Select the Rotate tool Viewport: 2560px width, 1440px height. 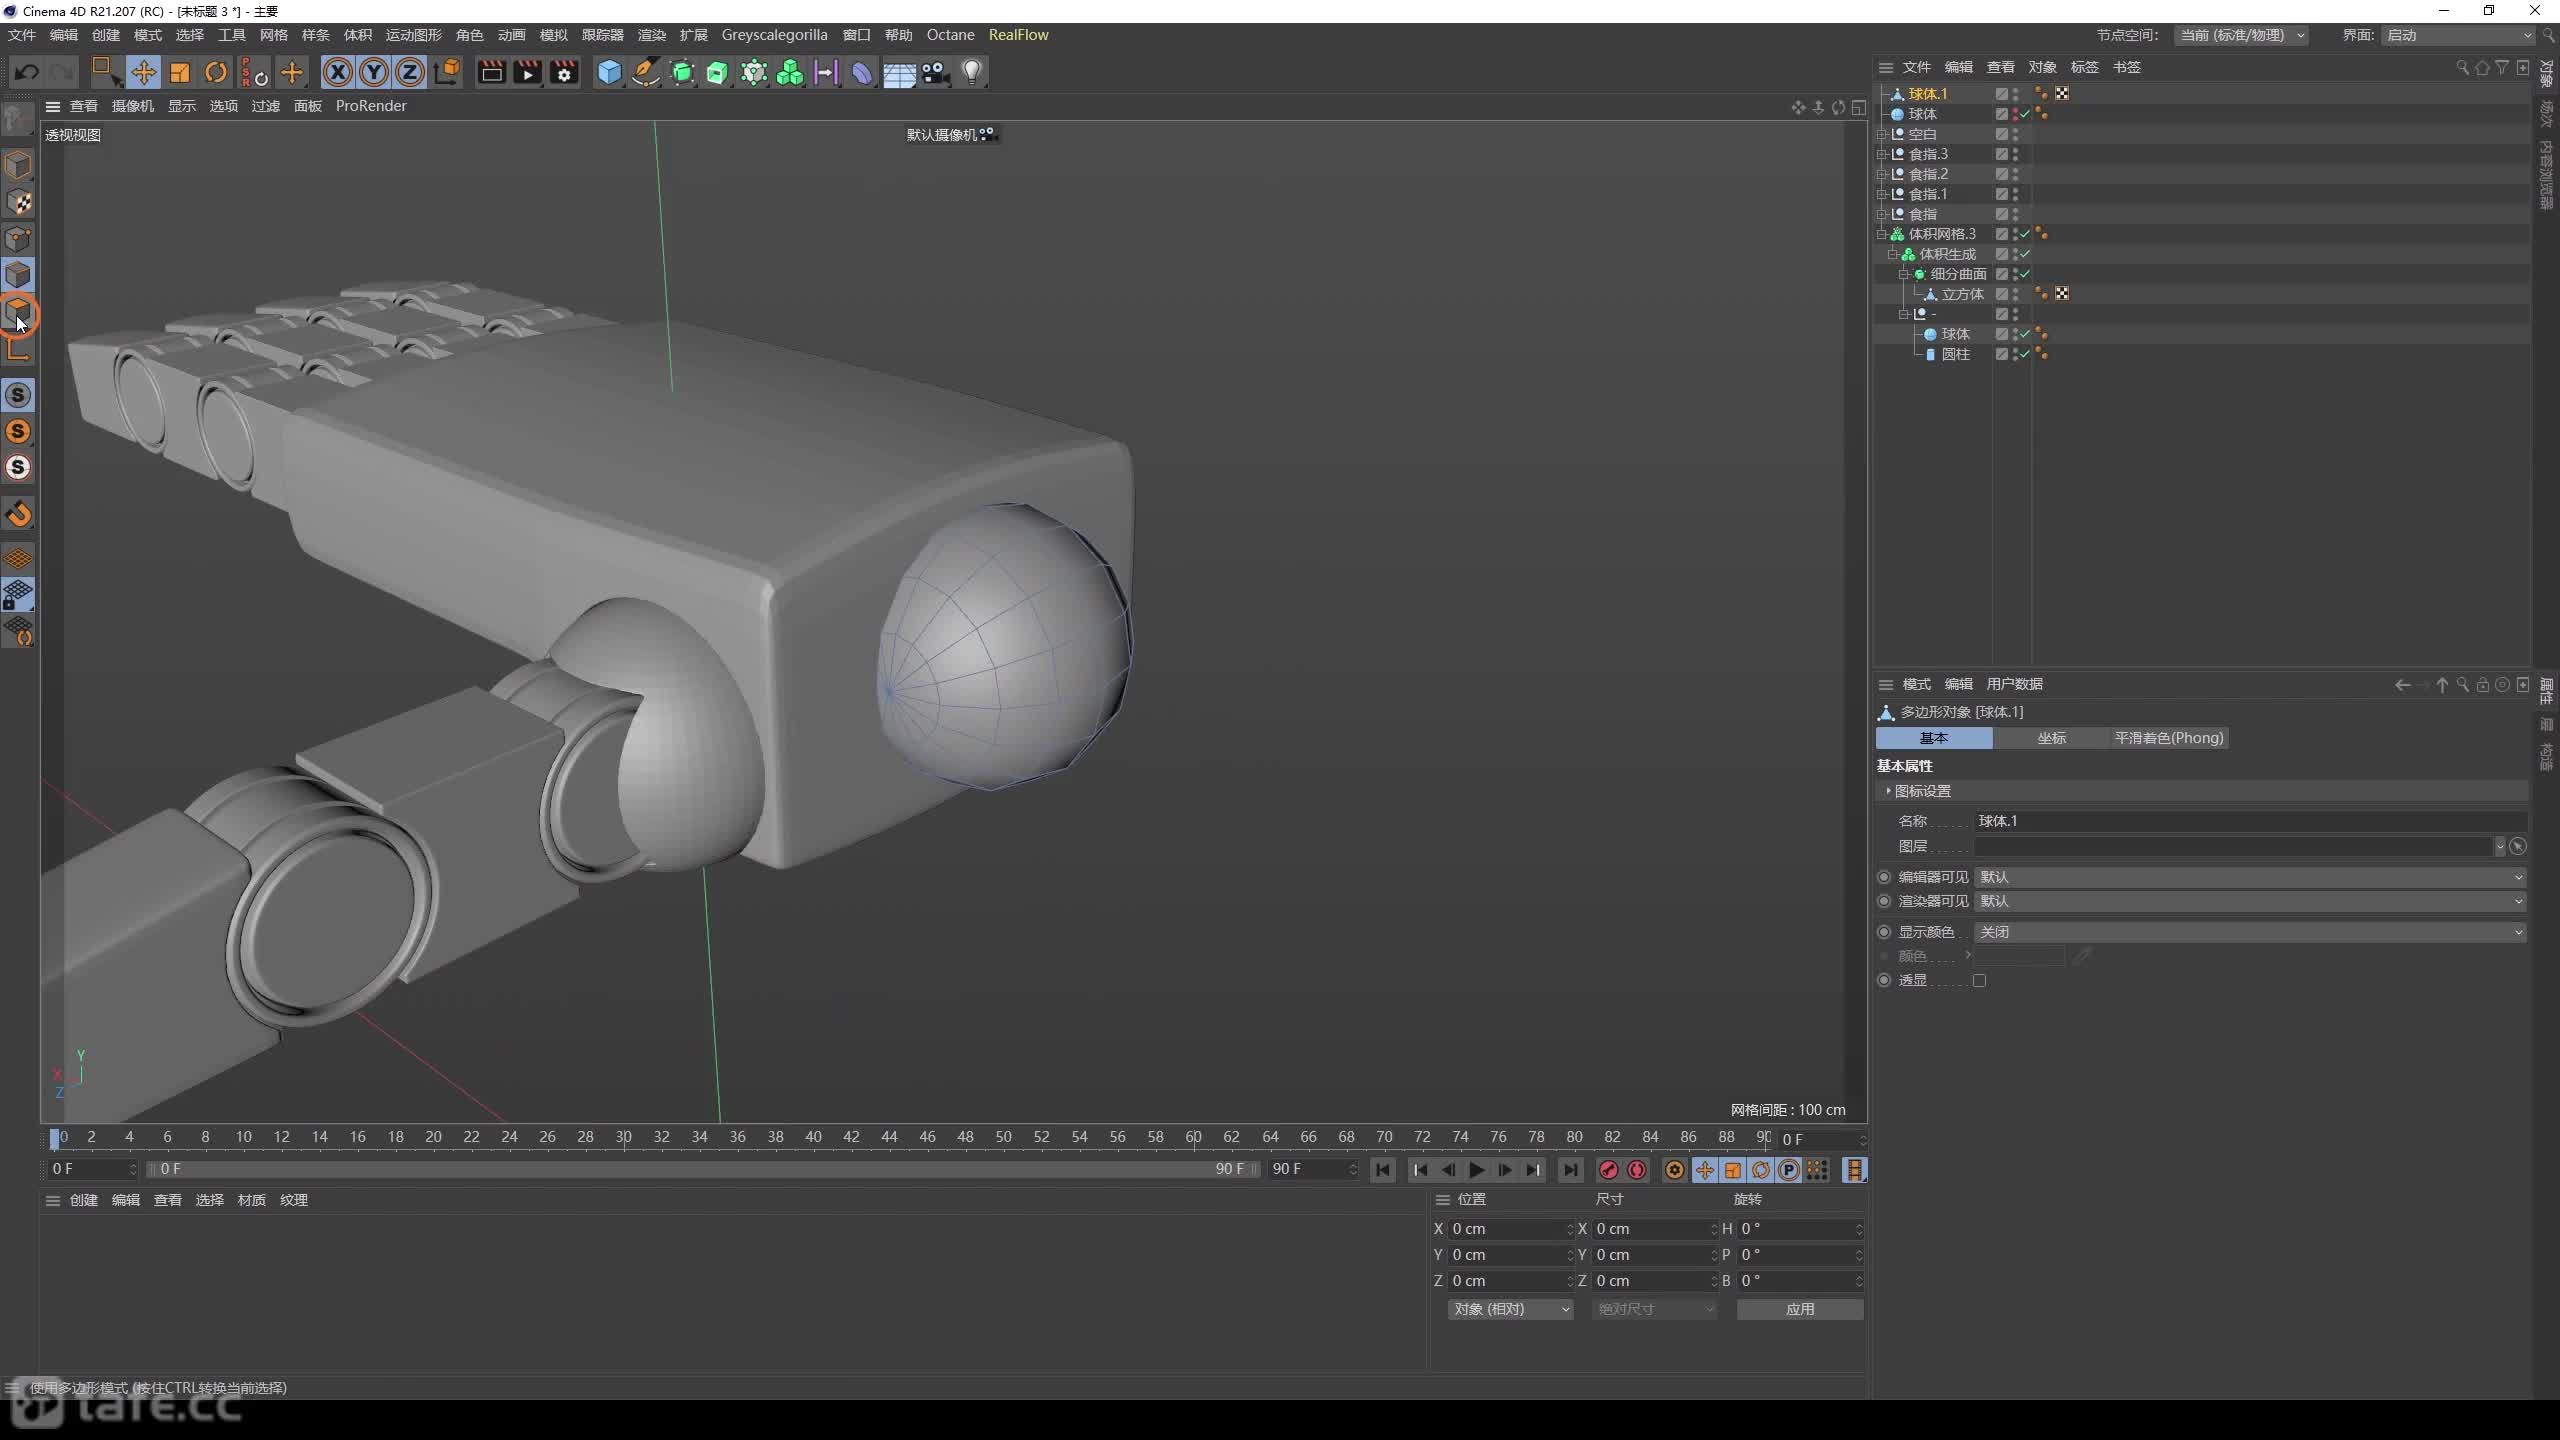pos(216,72)
